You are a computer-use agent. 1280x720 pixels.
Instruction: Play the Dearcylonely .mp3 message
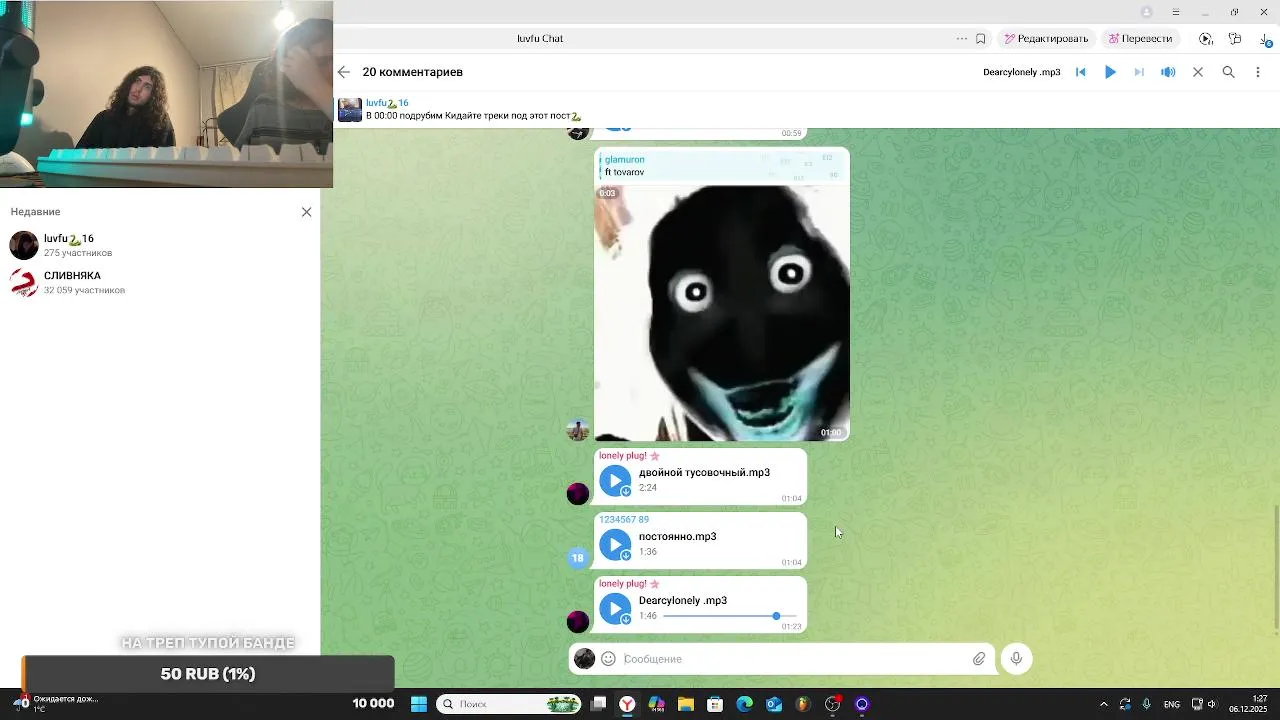pyautogui.click(x=615, y=608)
